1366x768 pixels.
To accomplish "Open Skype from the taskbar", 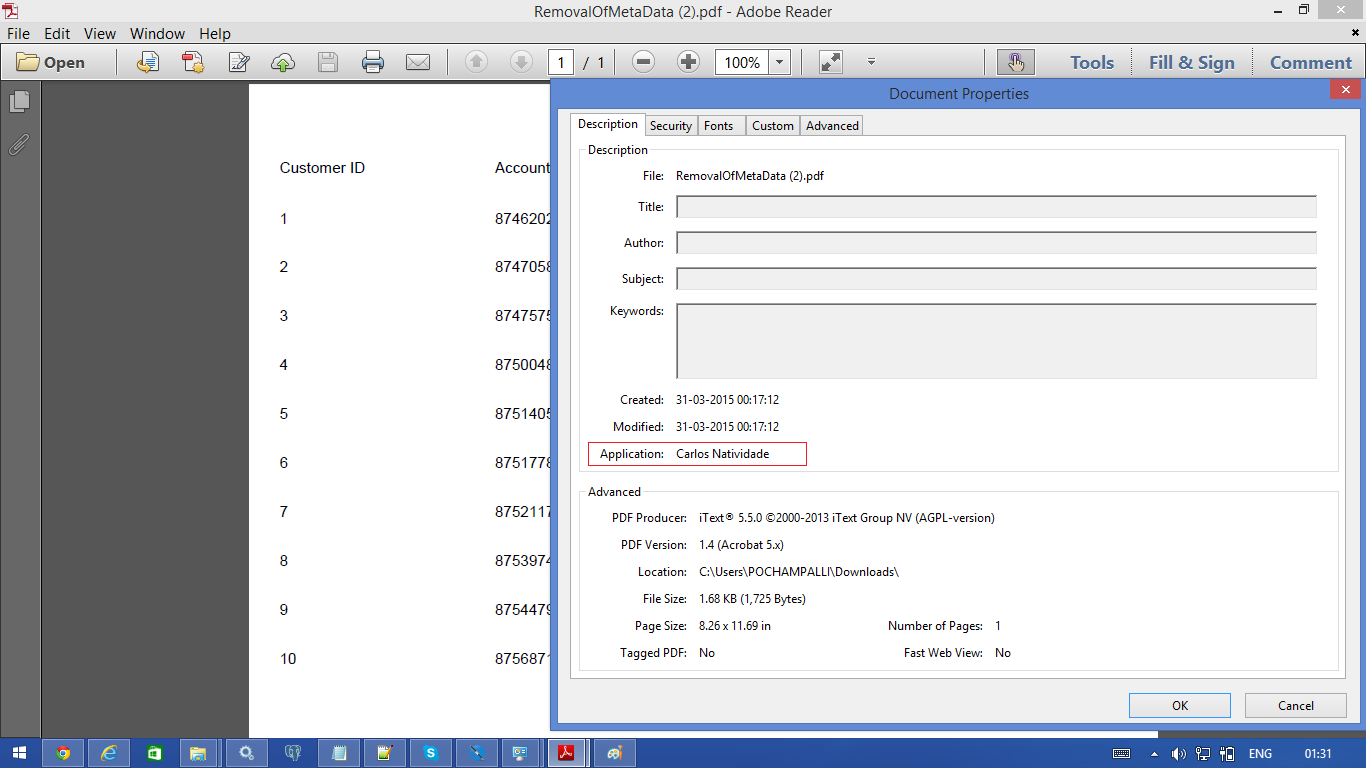I will click(431, 753).
